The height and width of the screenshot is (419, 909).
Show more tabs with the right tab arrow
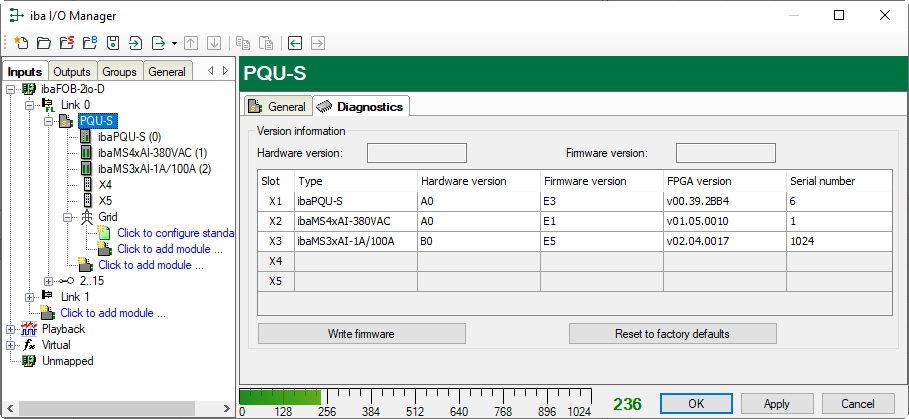click(x=226, y=71)
